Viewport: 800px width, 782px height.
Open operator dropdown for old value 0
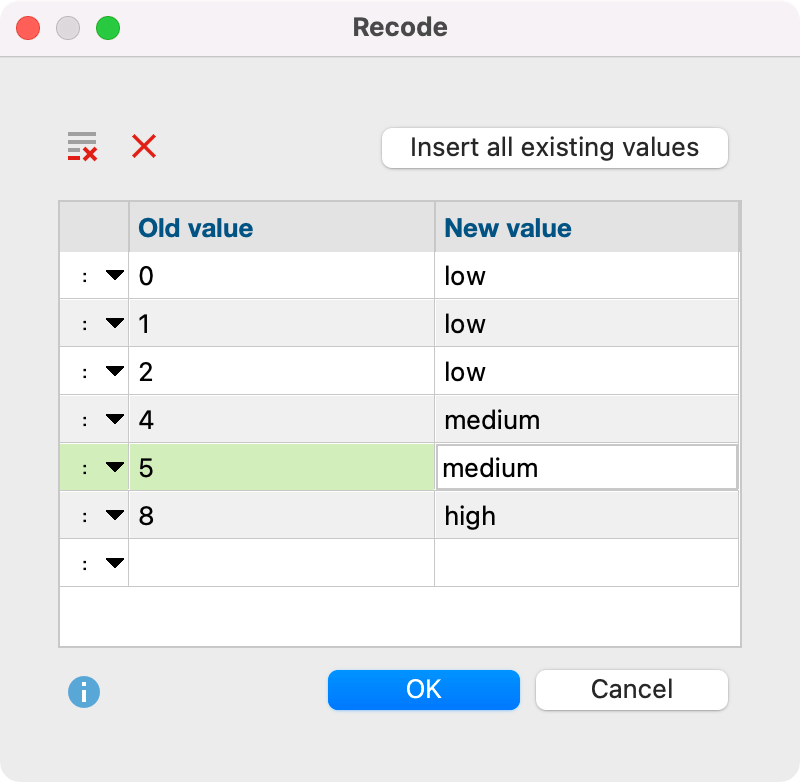(115, 275)
